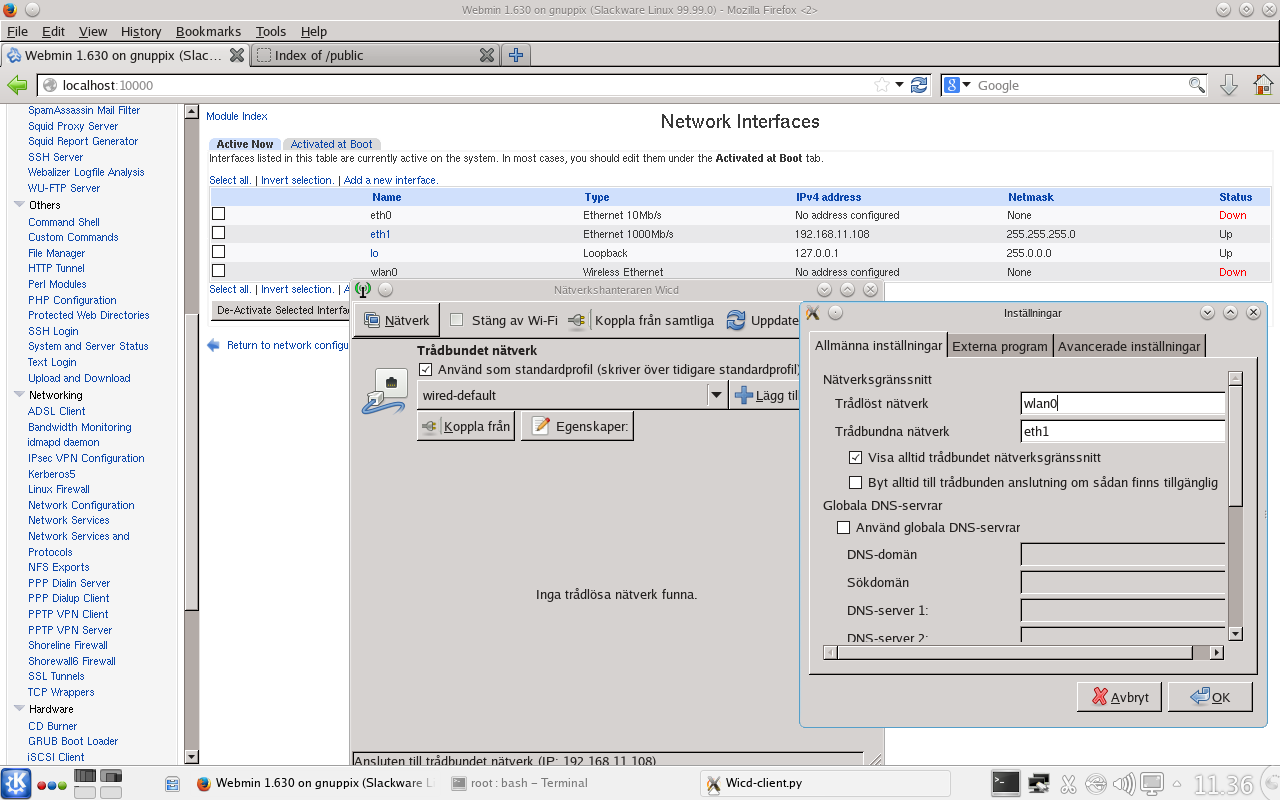
Task: Close the Webmin 1.630 browser tab
Action: (x=237, y=55)
